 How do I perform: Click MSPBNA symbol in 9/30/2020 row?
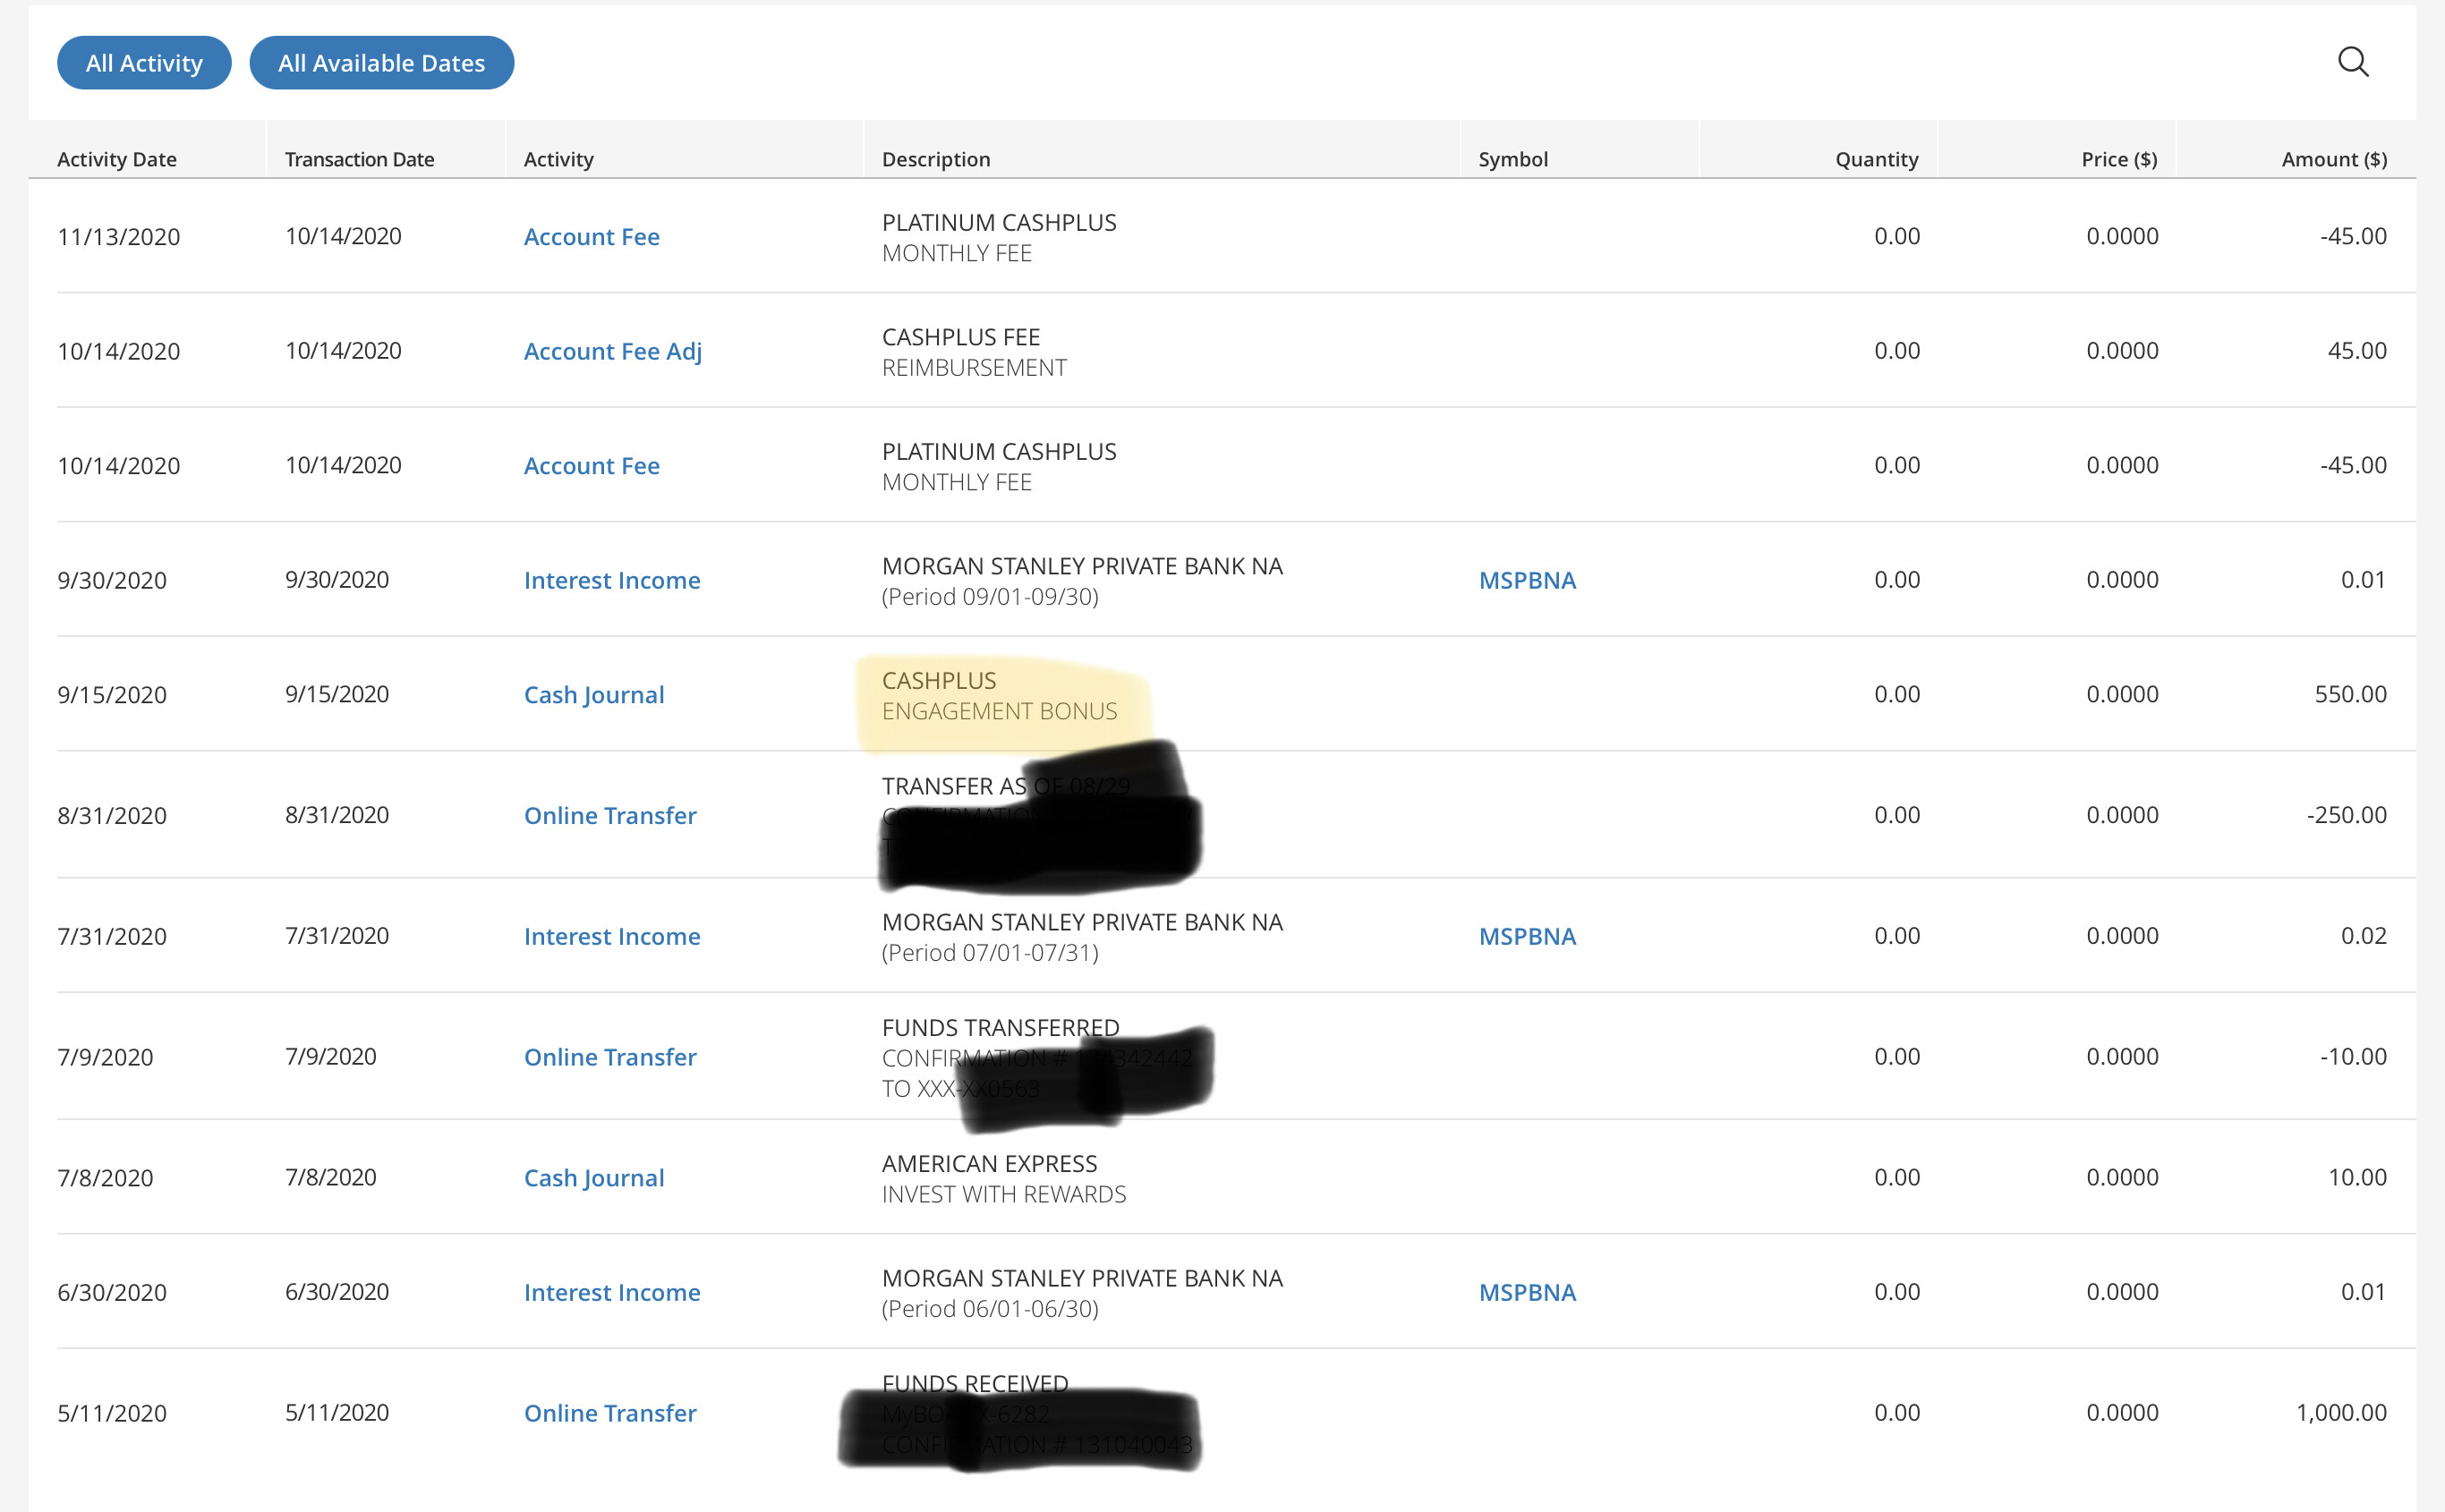click(x=1526, y=580)
